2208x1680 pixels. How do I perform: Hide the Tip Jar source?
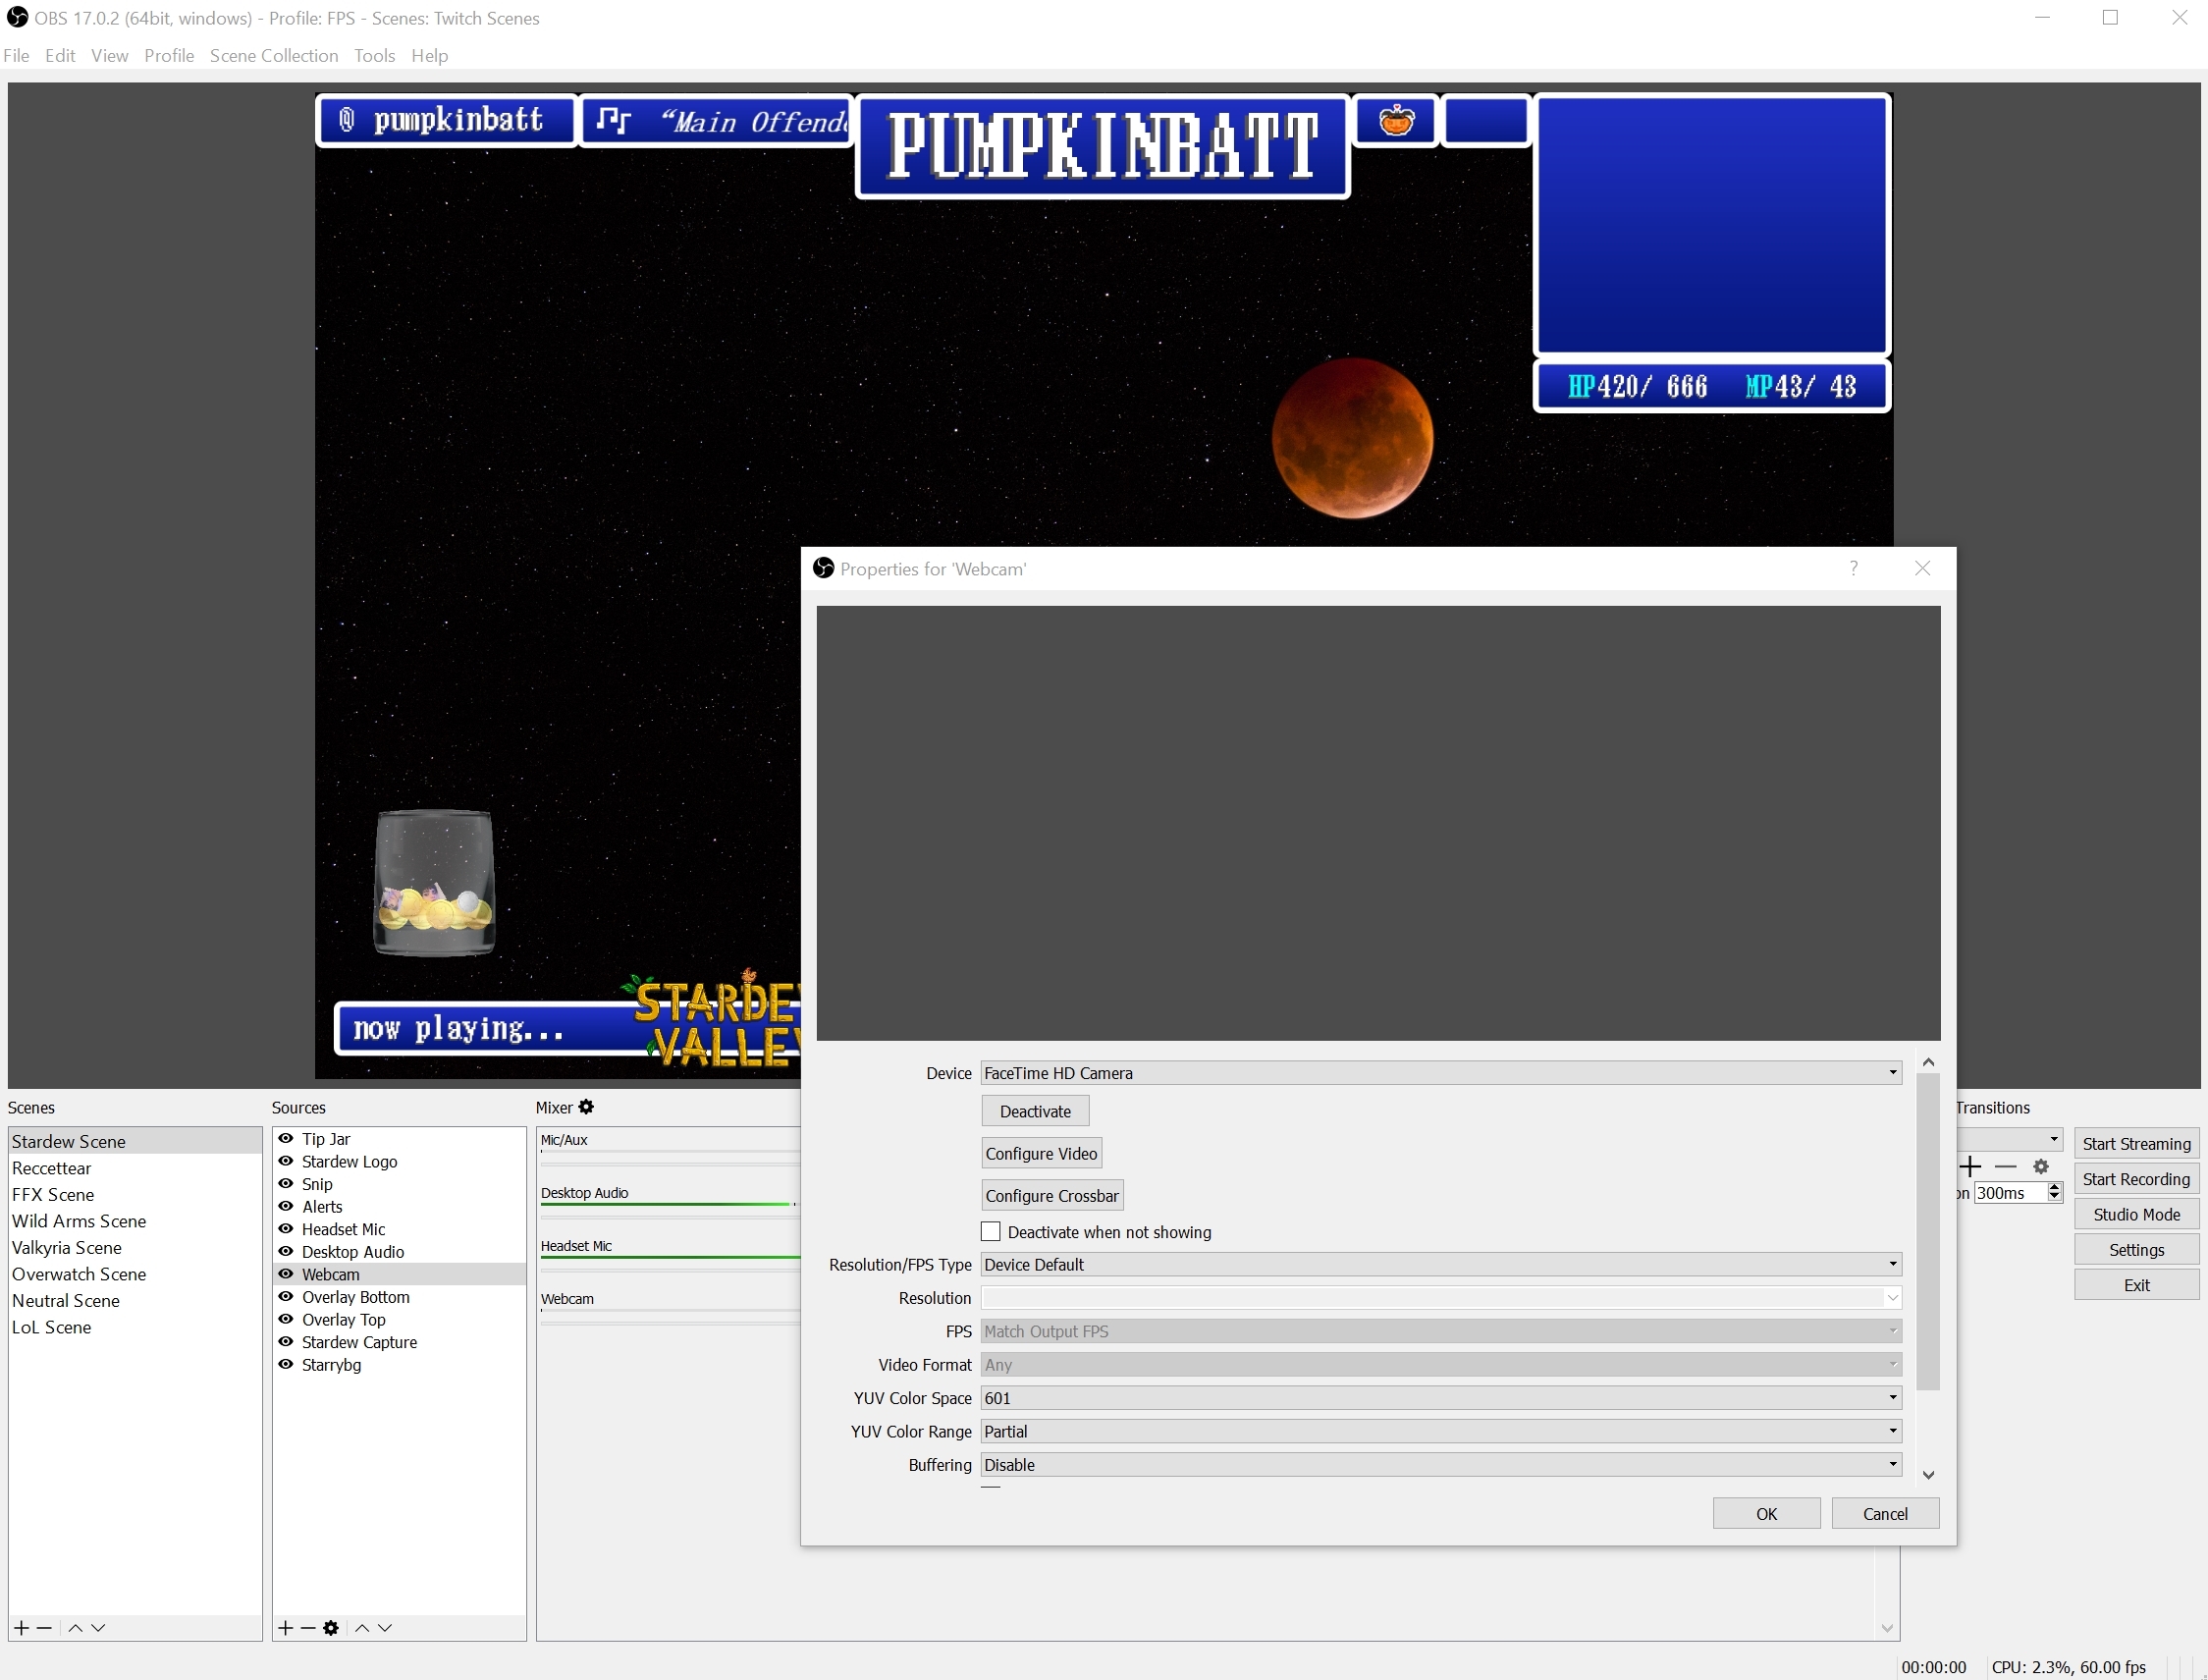click(x=286, y=1139)
